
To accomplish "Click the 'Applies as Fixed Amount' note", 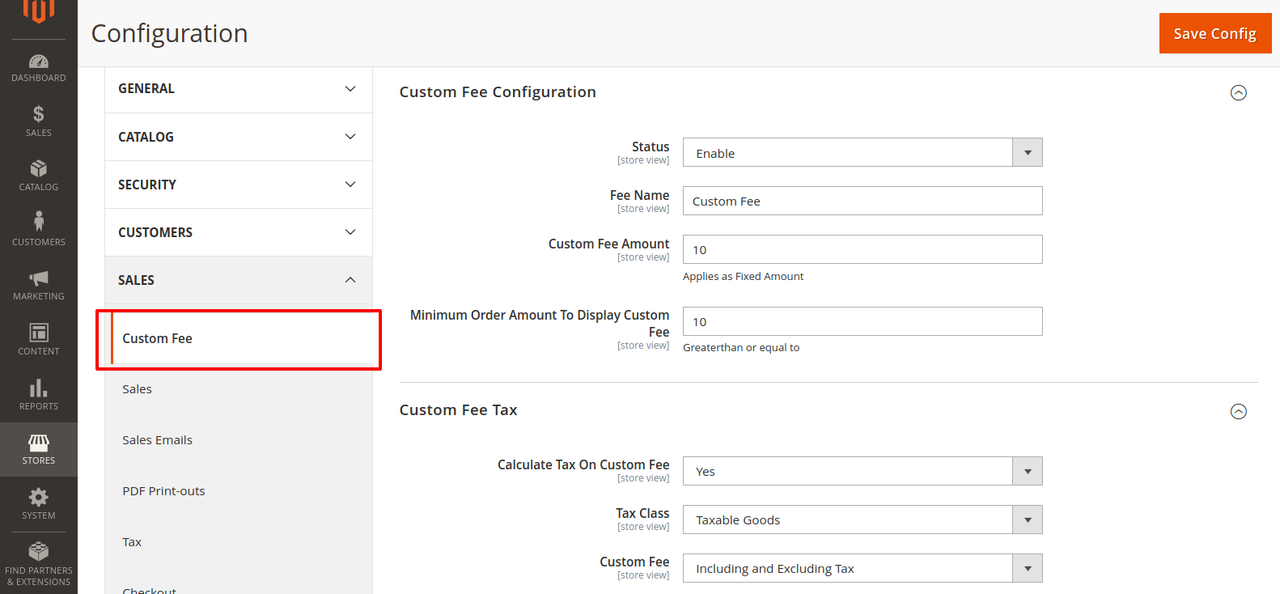I will [x=743, y=276].
